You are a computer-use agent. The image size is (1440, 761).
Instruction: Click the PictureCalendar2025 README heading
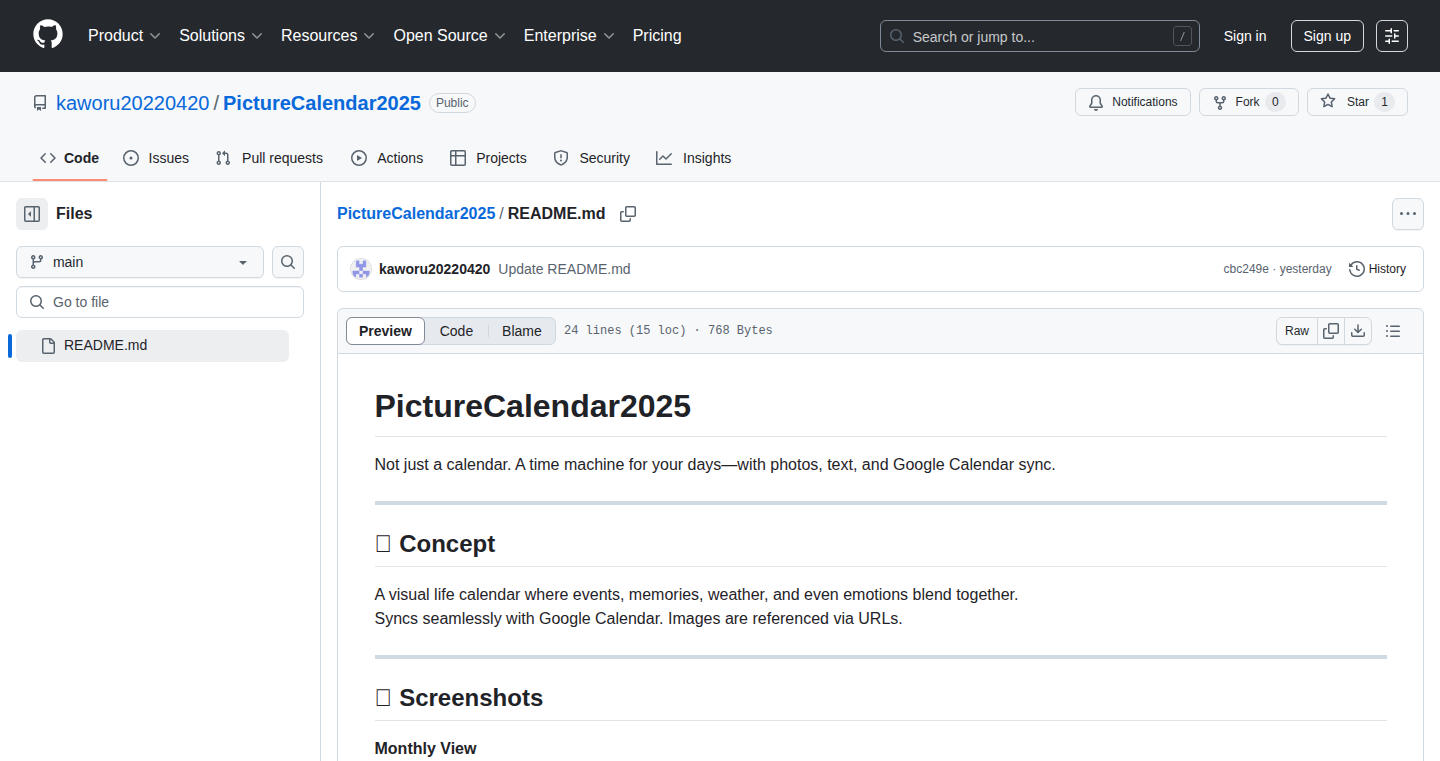pyautogui.click(x=533, y=406)
